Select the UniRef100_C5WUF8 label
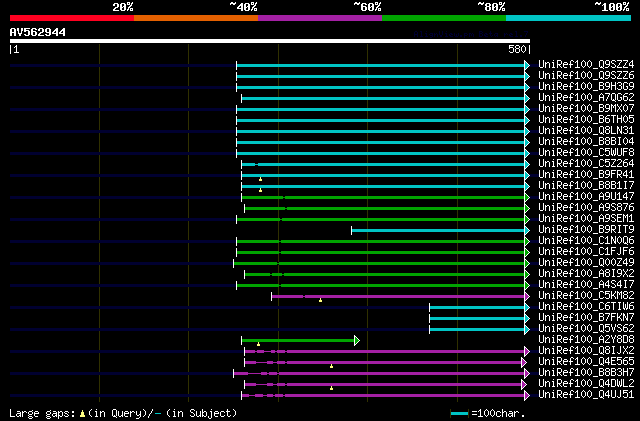The image size is (640, 421). [x=586, y=153]
